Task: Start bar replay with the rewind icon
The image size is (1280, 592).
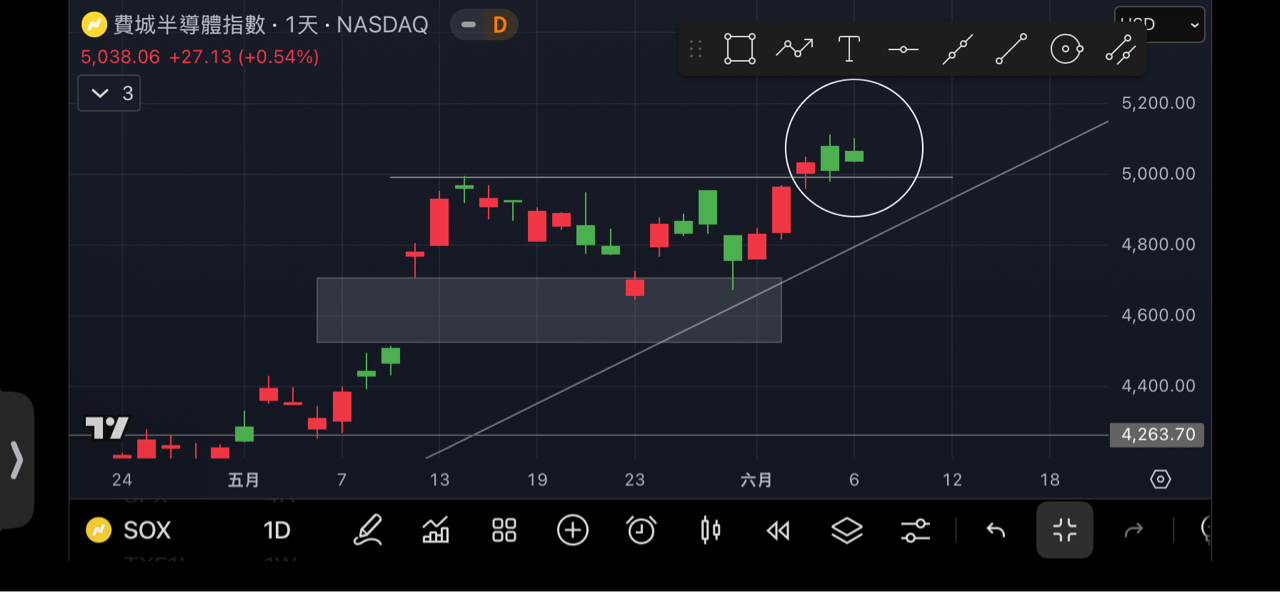Action: (778, 531)
